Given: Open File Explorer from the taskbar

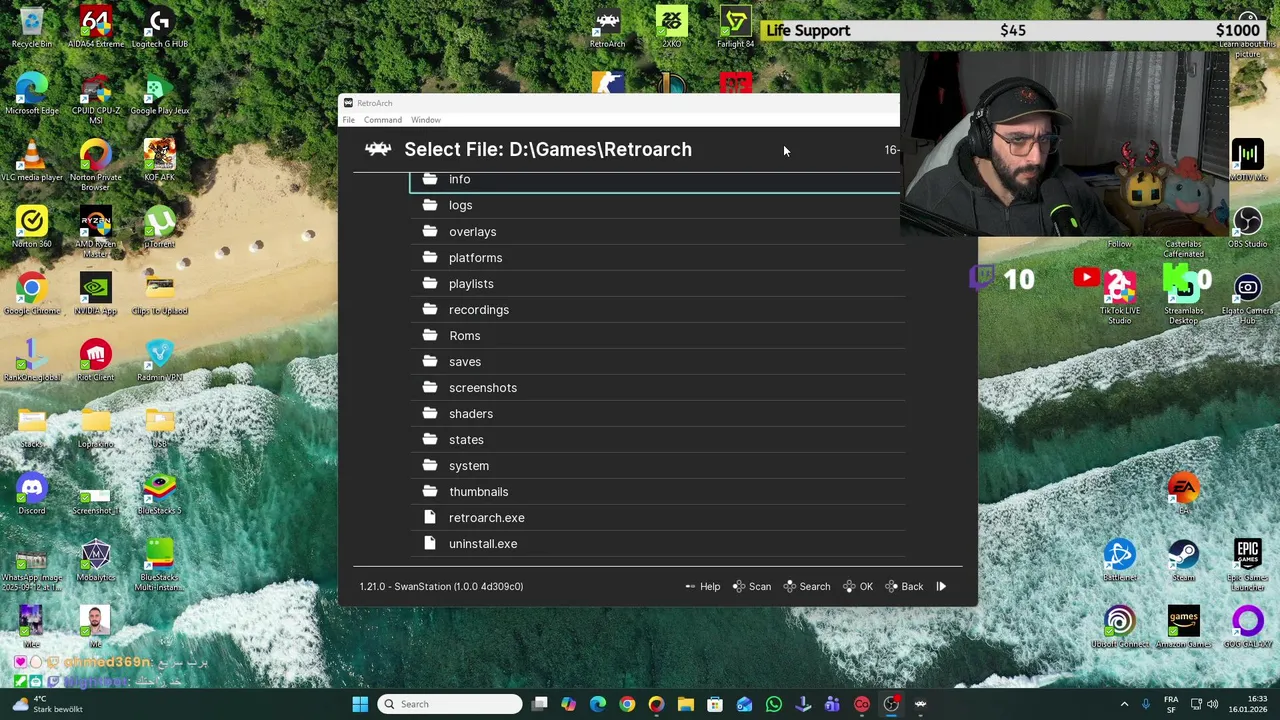Looking at the screenshot, I should point(685,704).
